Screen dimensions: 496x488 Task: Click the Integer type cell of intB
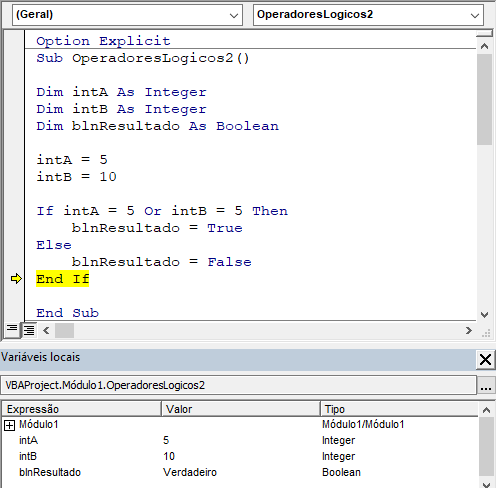[338, 456]
